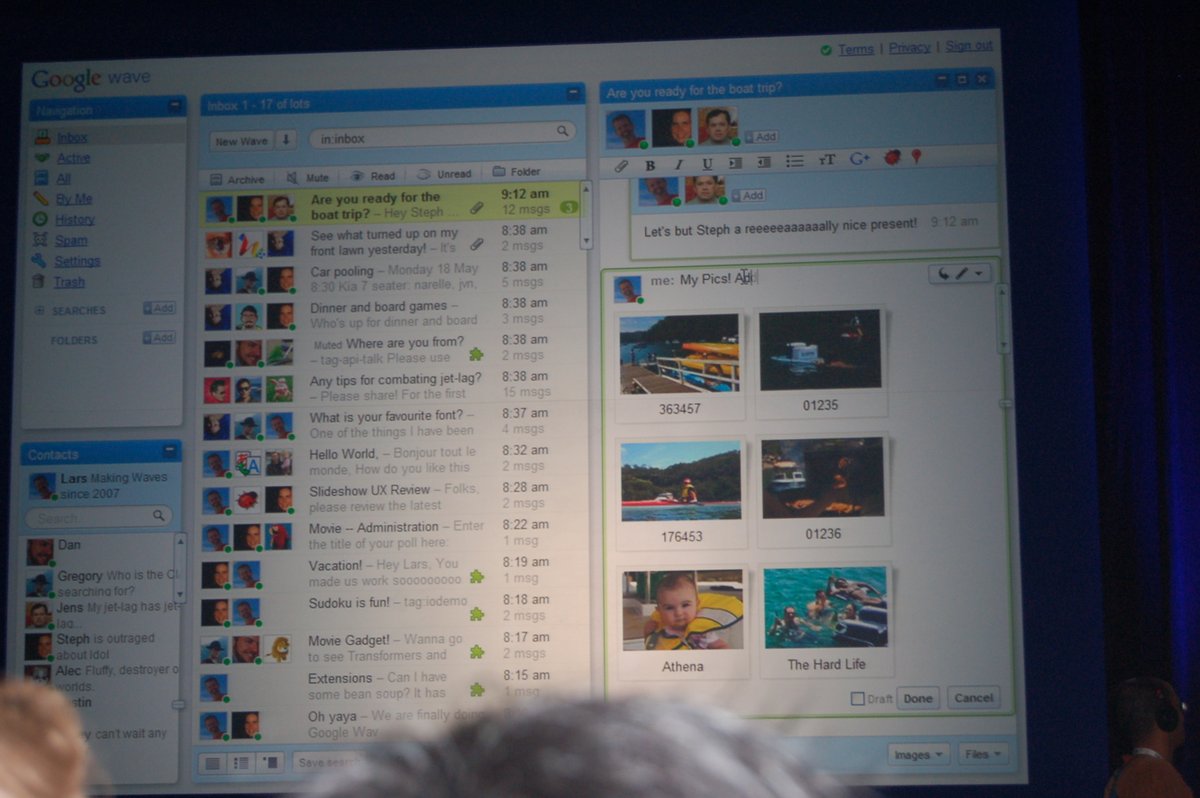The height and width of the screenshot is (798, 1200).
Task: Add a new saved search in SEARCHES
Action: pyautogui.click(x=158, y=308)
